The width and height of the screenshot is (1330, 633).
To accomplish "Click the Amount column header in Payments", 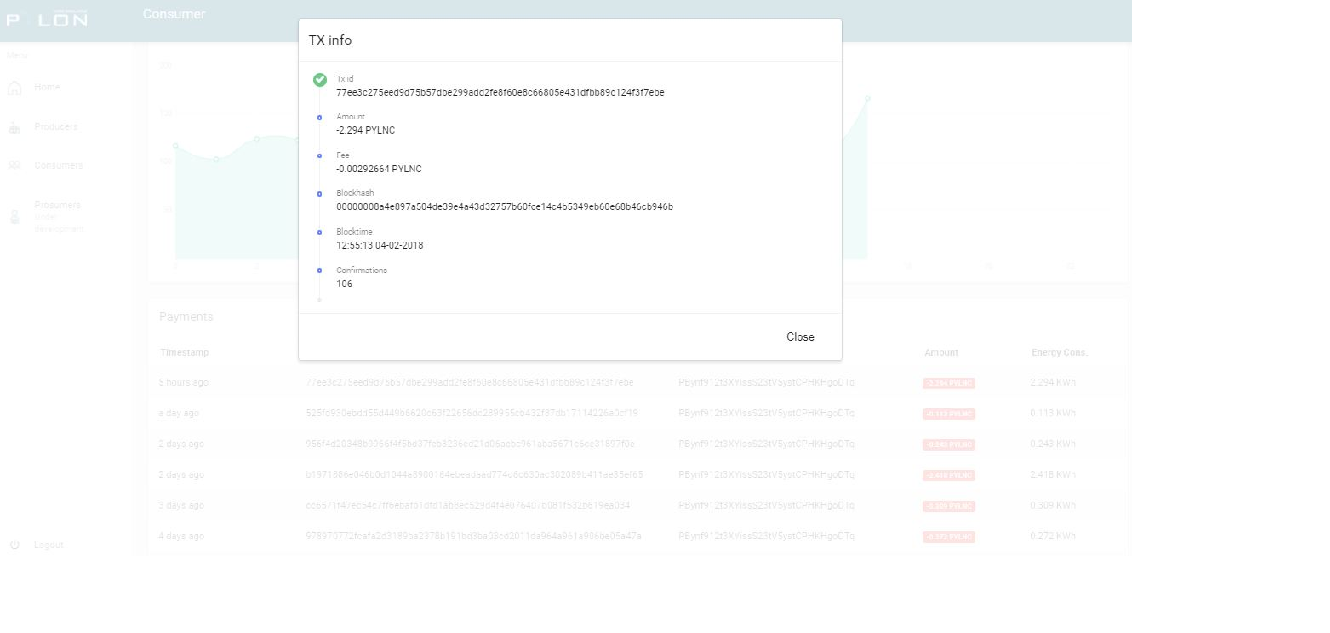I will point(941,353).
